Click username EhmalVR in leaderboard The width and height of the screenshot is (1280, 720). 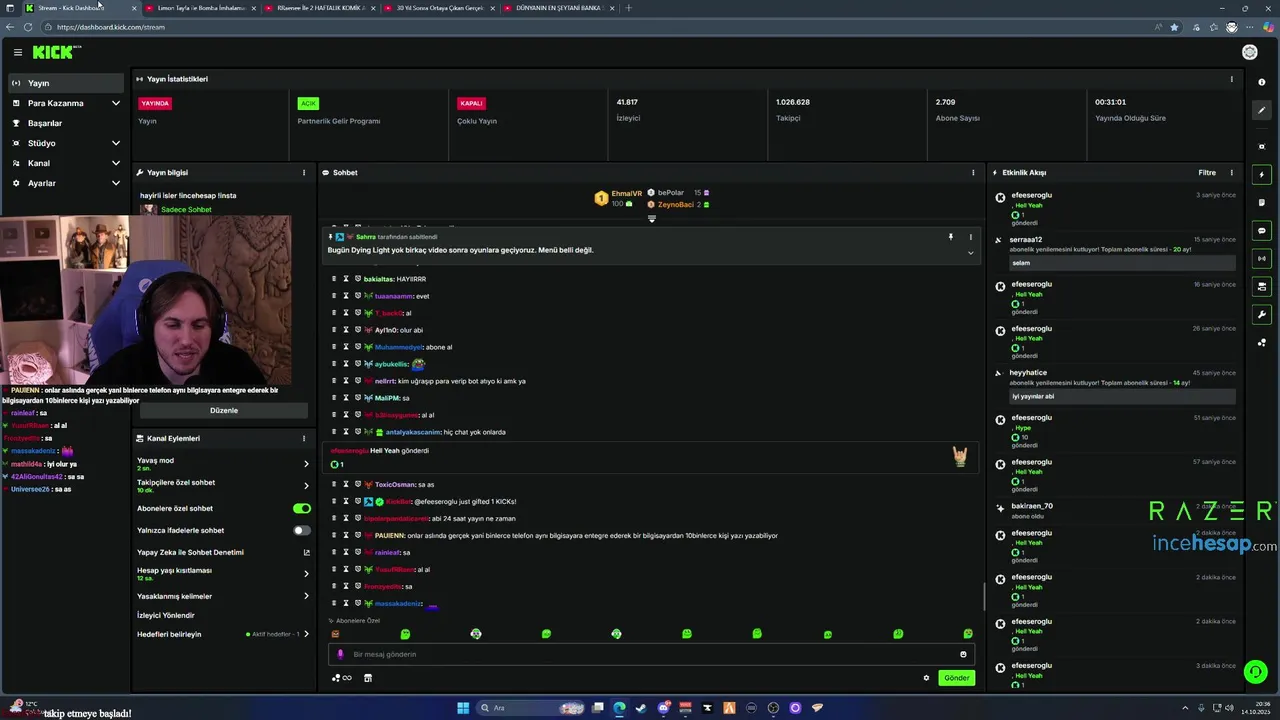click(x=626, y=194)
